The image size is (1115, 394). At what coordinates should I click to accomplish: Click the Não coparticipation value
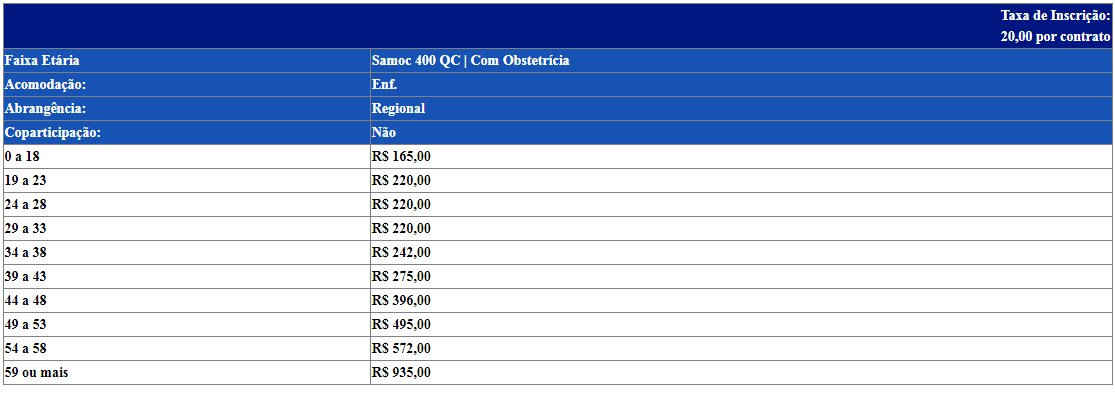click(384, 133)
